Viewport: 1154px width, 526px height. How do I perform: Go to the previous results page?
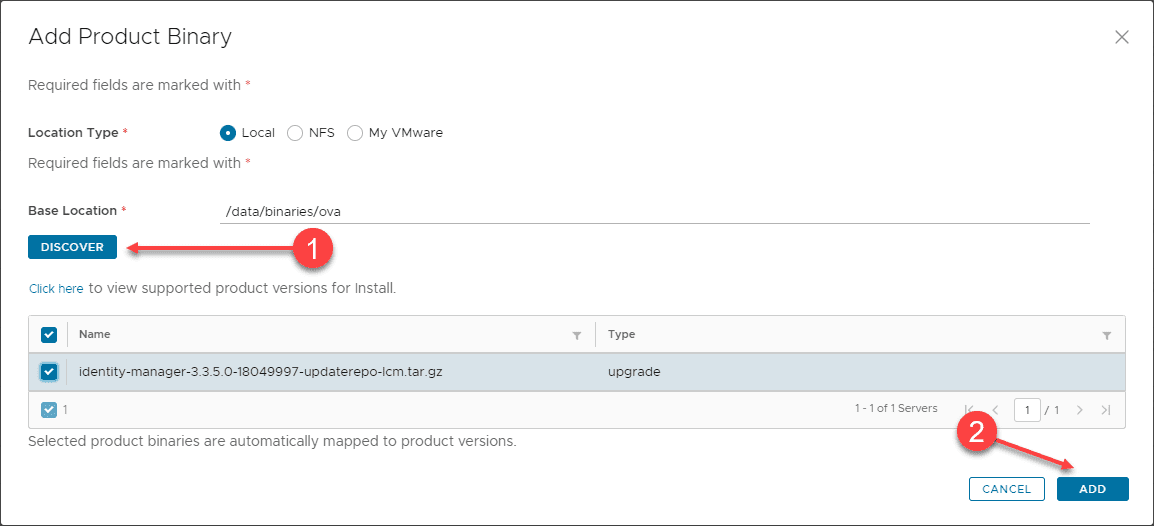pos(995,410)
